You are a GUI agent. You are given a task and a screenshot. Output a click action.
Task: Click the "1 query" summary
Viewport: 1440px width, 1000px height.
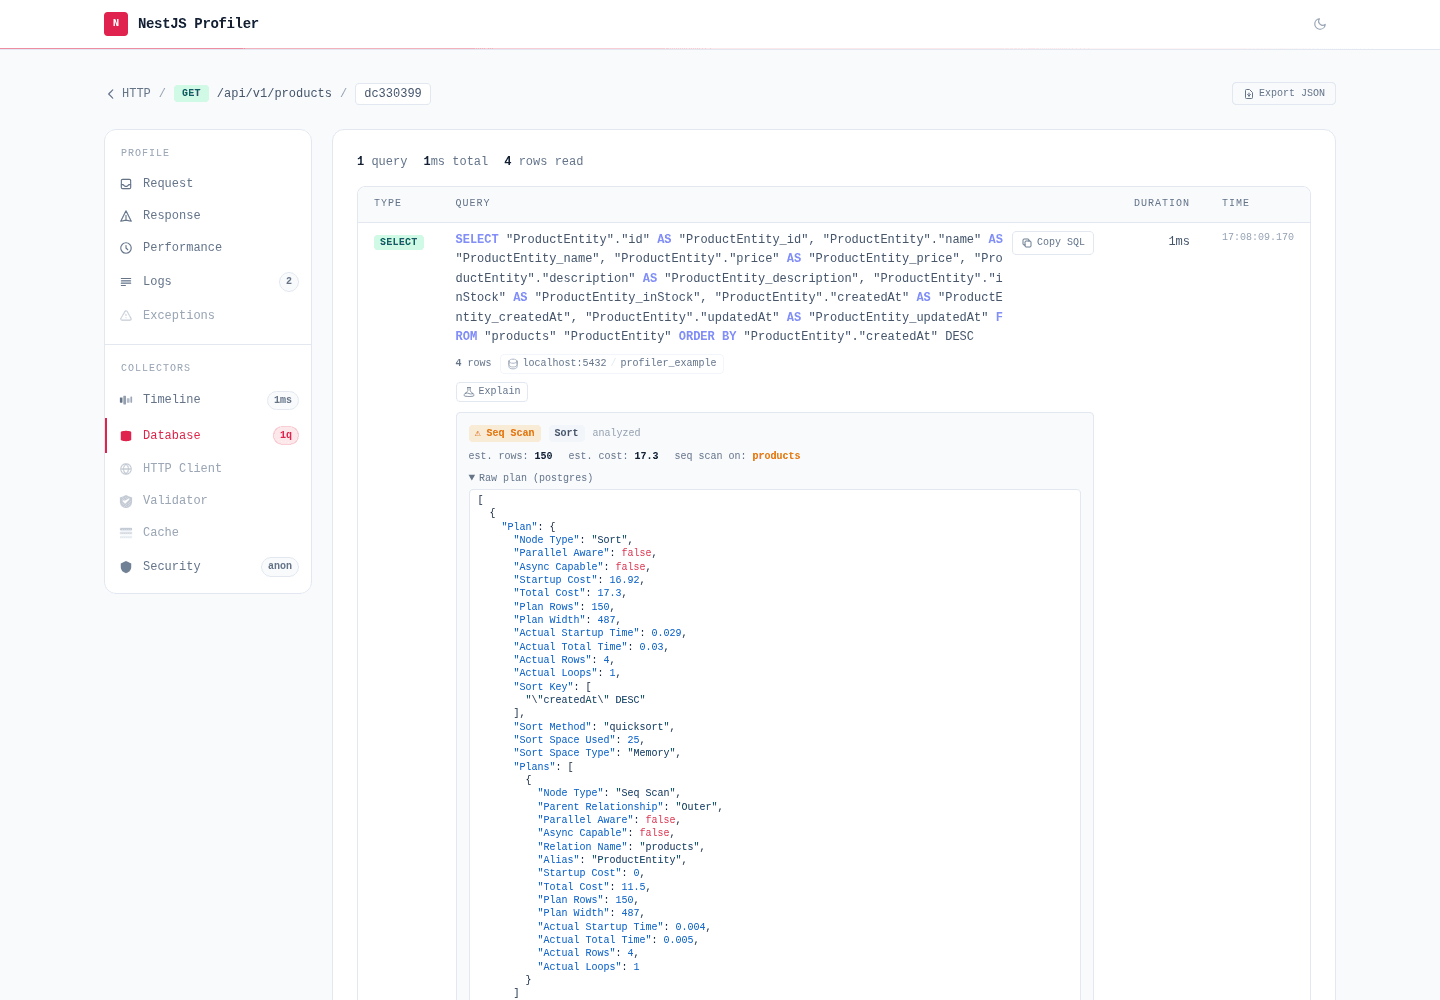pos(382,162)
